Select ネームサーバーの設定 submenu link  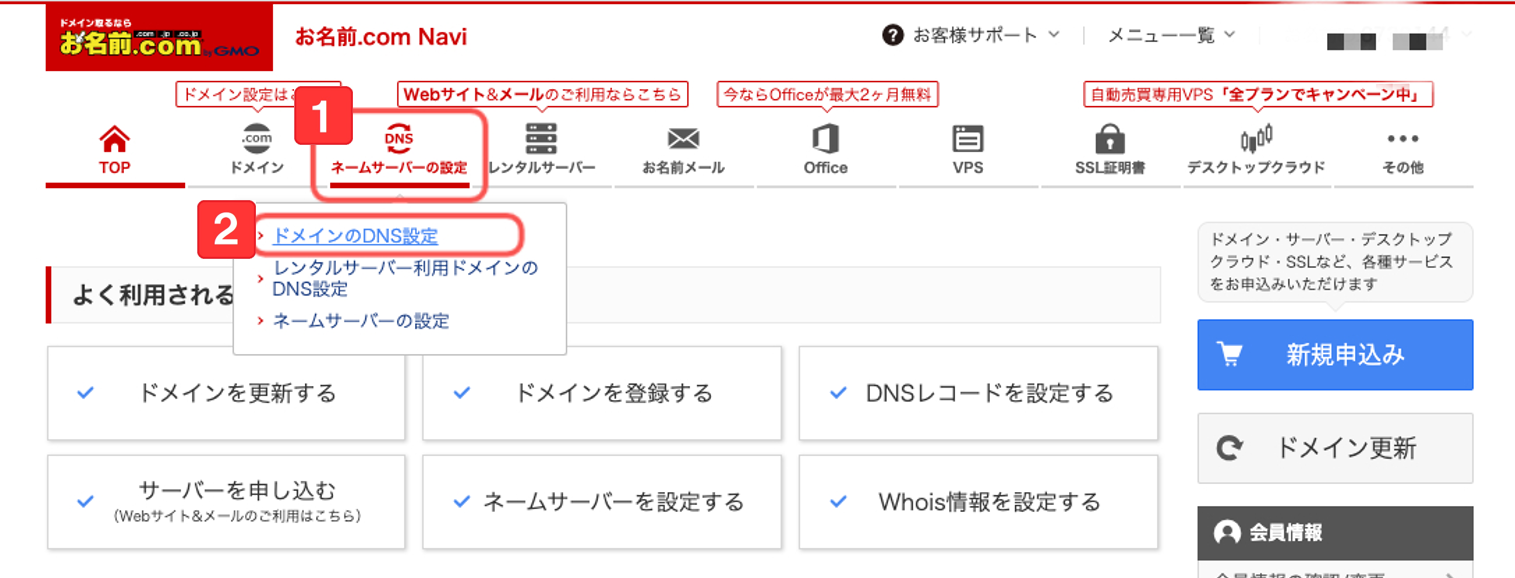coord(361,321)
